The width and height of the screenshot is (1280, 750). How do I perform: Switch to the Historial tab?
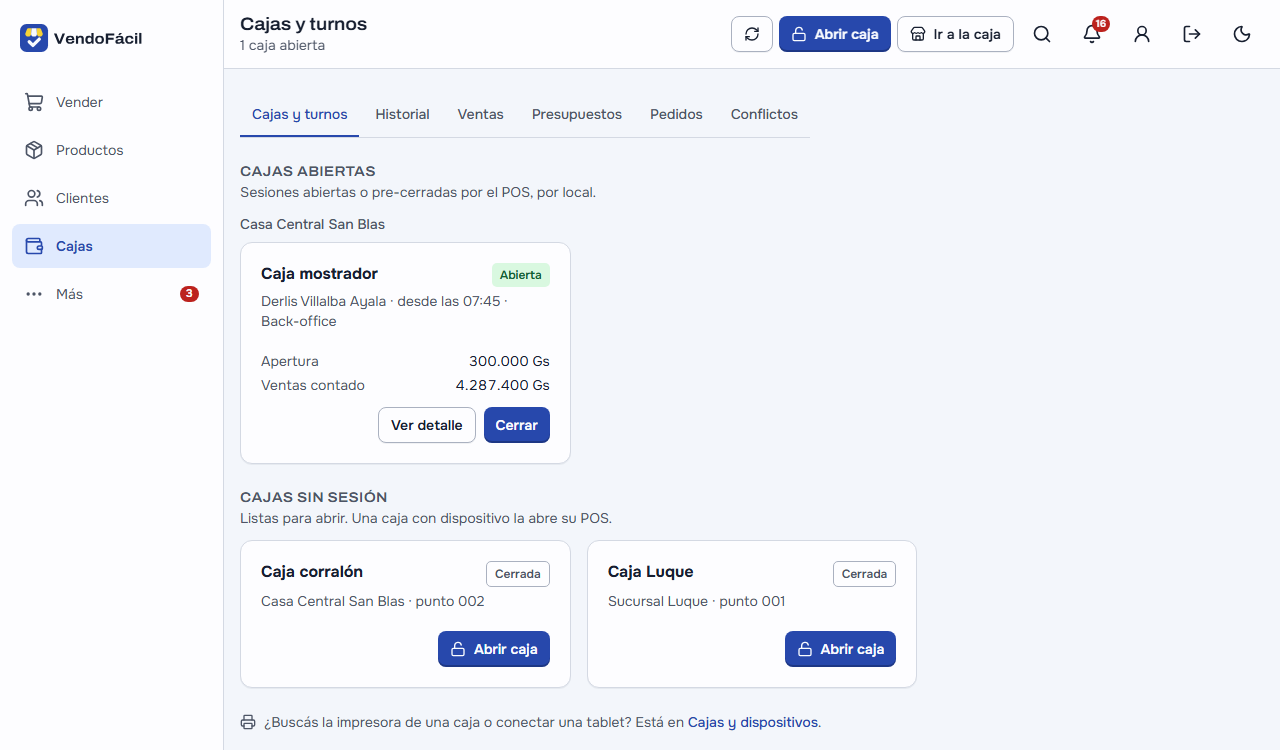(402, 114)
